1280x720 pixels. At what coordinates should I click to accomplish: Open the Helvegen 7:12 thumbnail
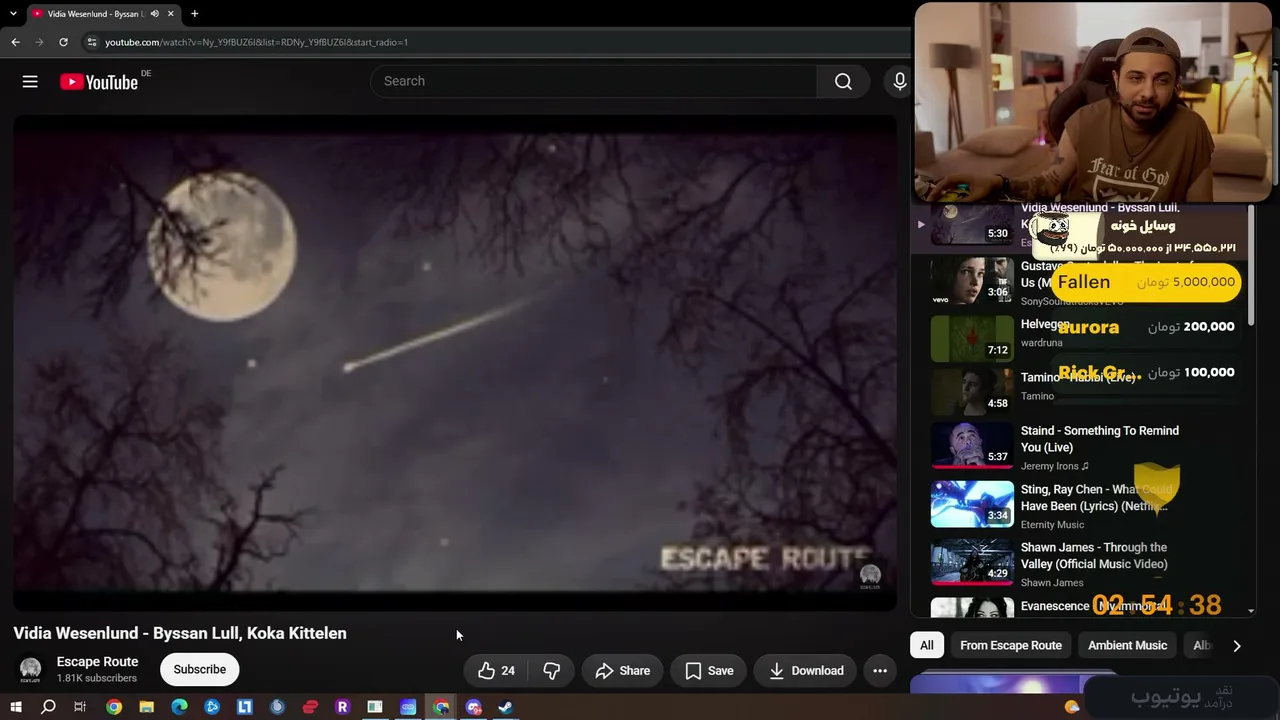pos(972,338)
